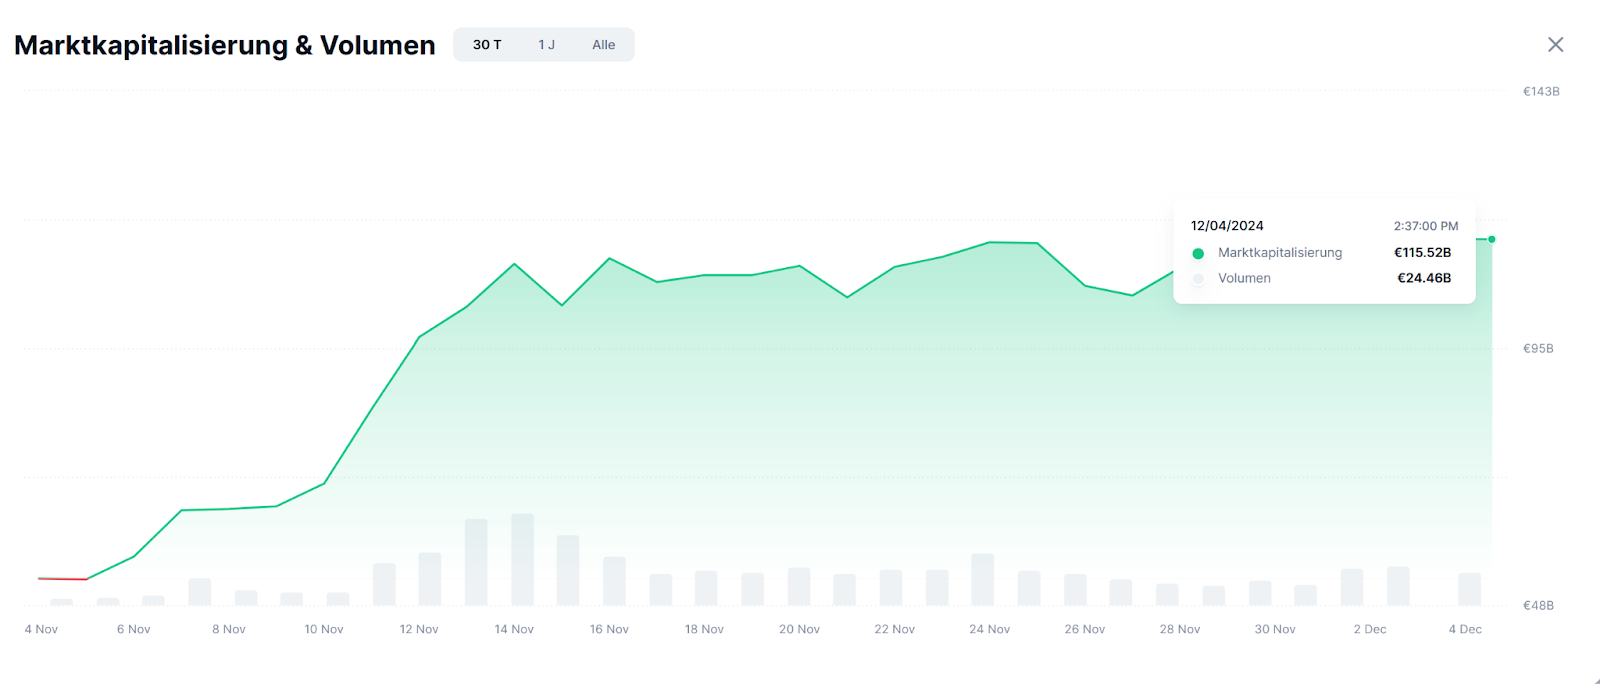Click the 20 Nov axis label

point(799,629)
